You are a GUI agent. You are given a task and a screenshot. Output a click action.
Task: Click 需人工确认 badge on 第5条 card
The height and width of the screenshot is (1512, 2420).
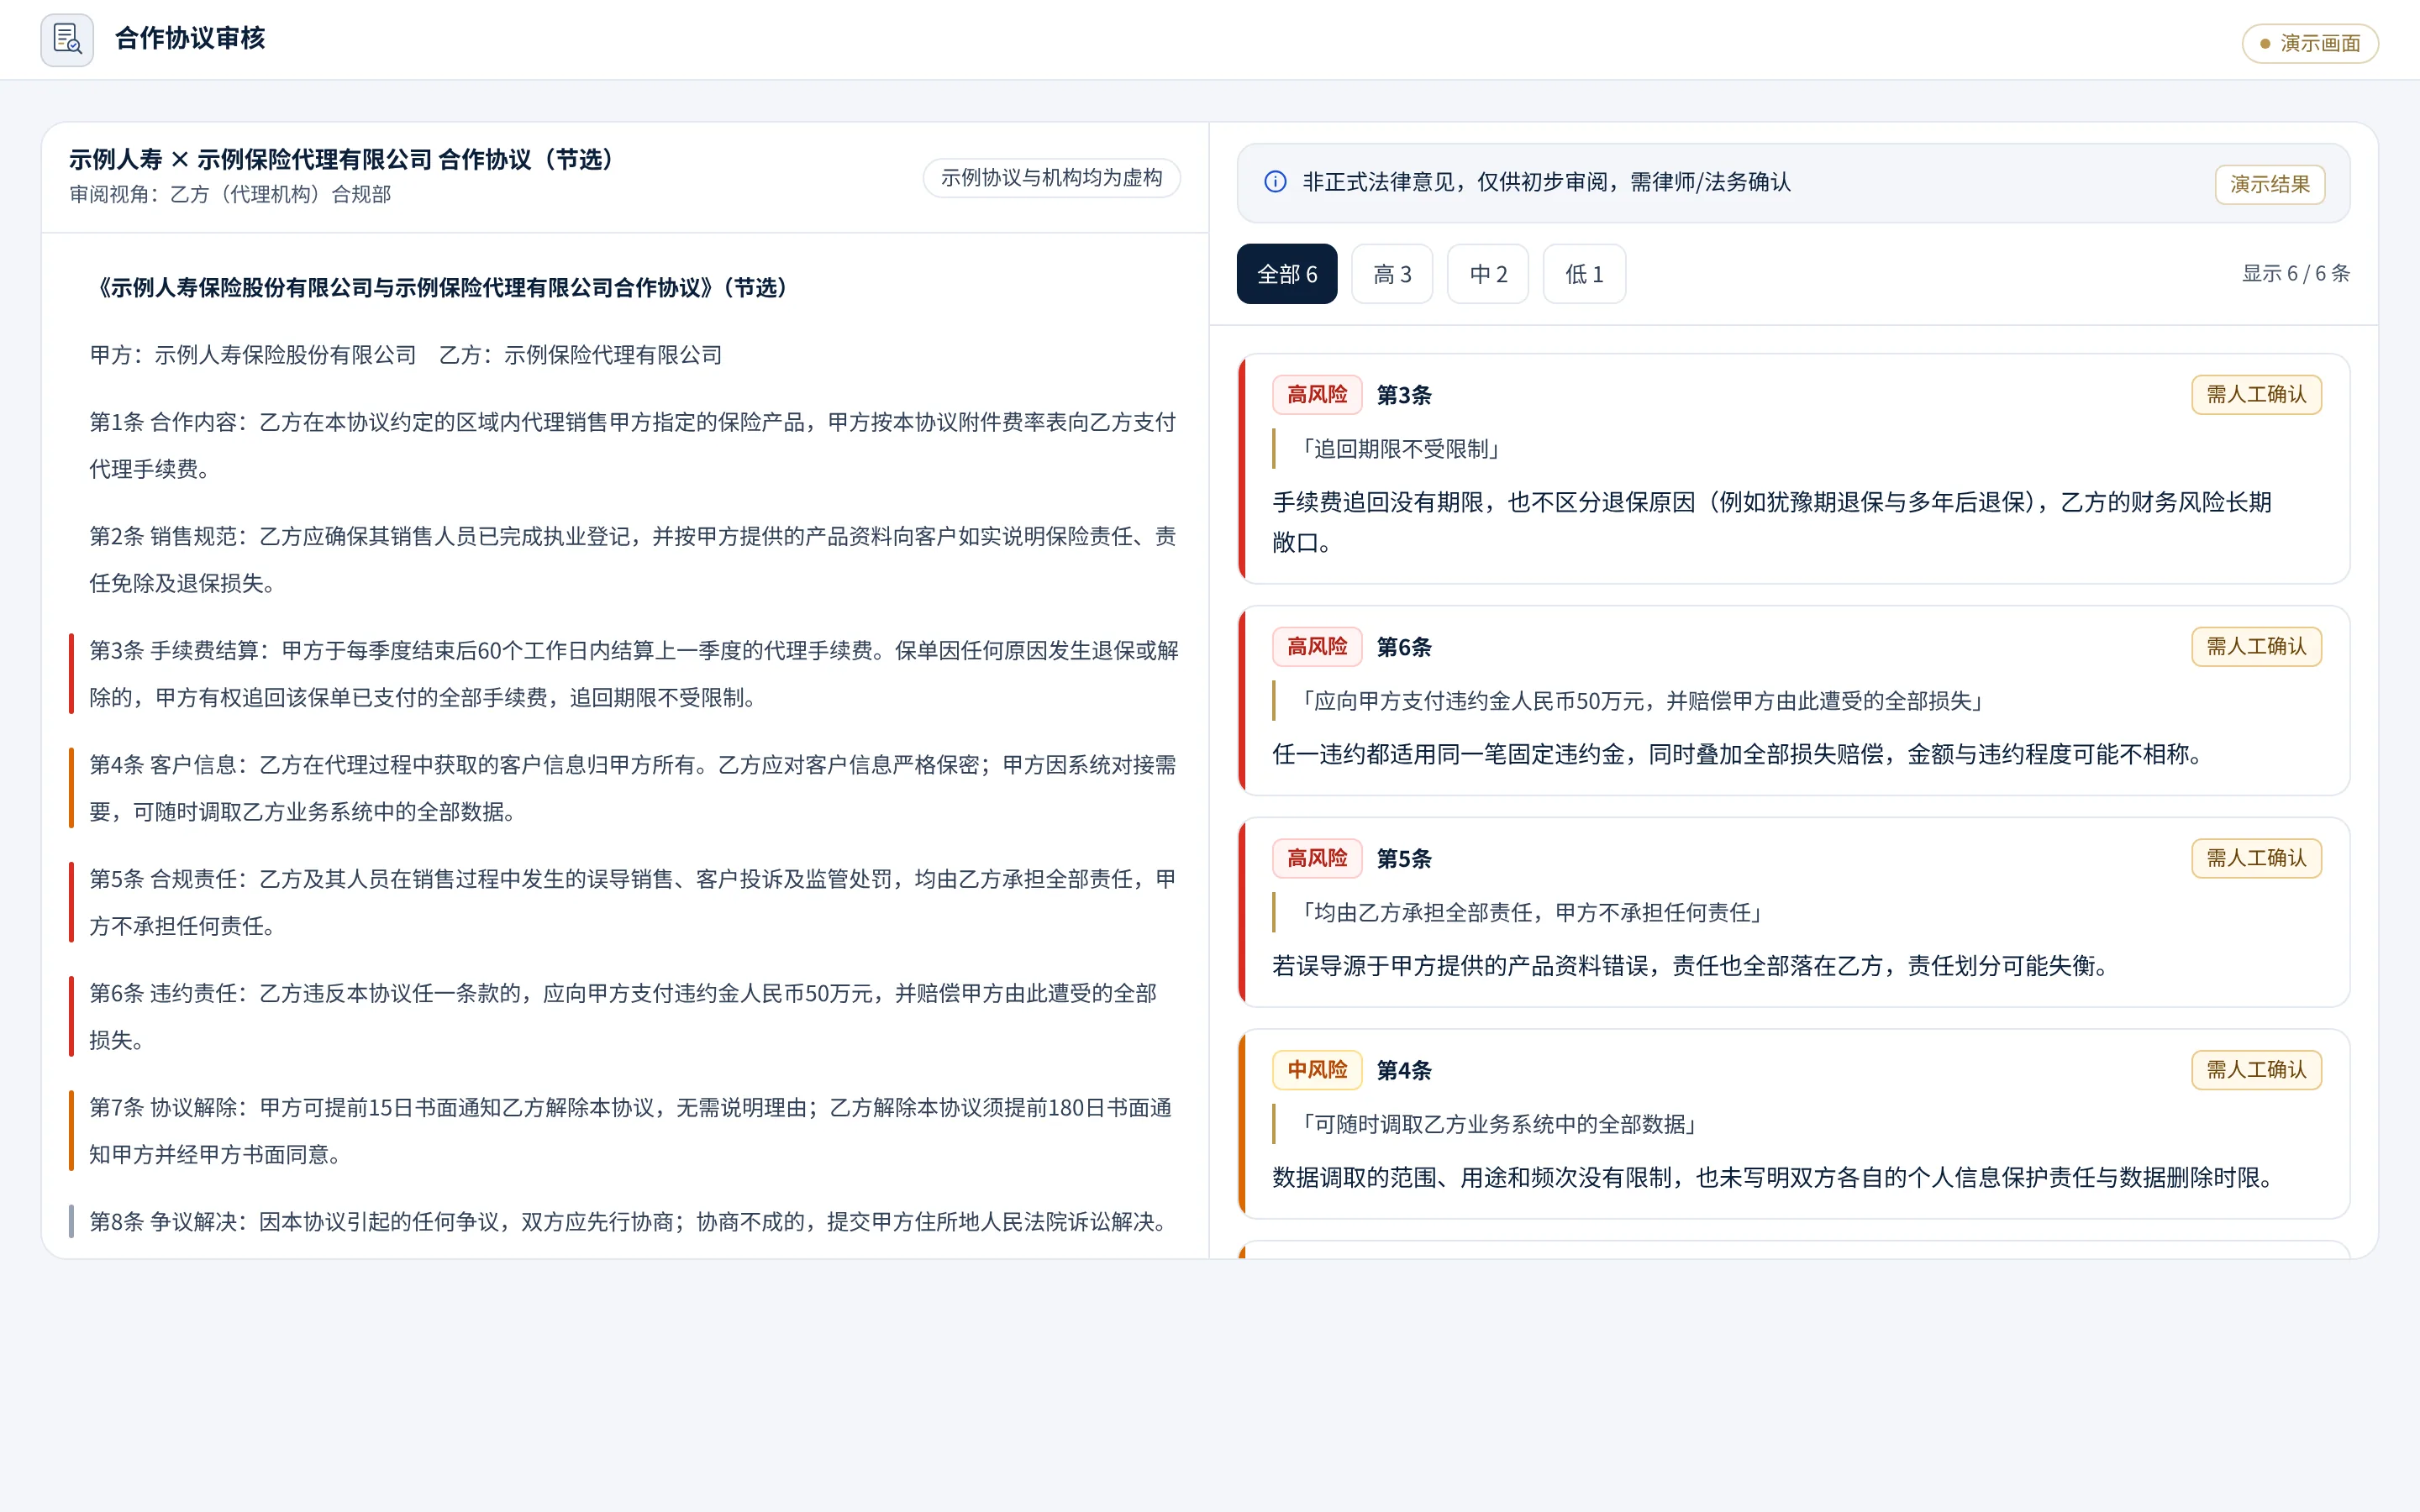click(x=2256, y=859)
